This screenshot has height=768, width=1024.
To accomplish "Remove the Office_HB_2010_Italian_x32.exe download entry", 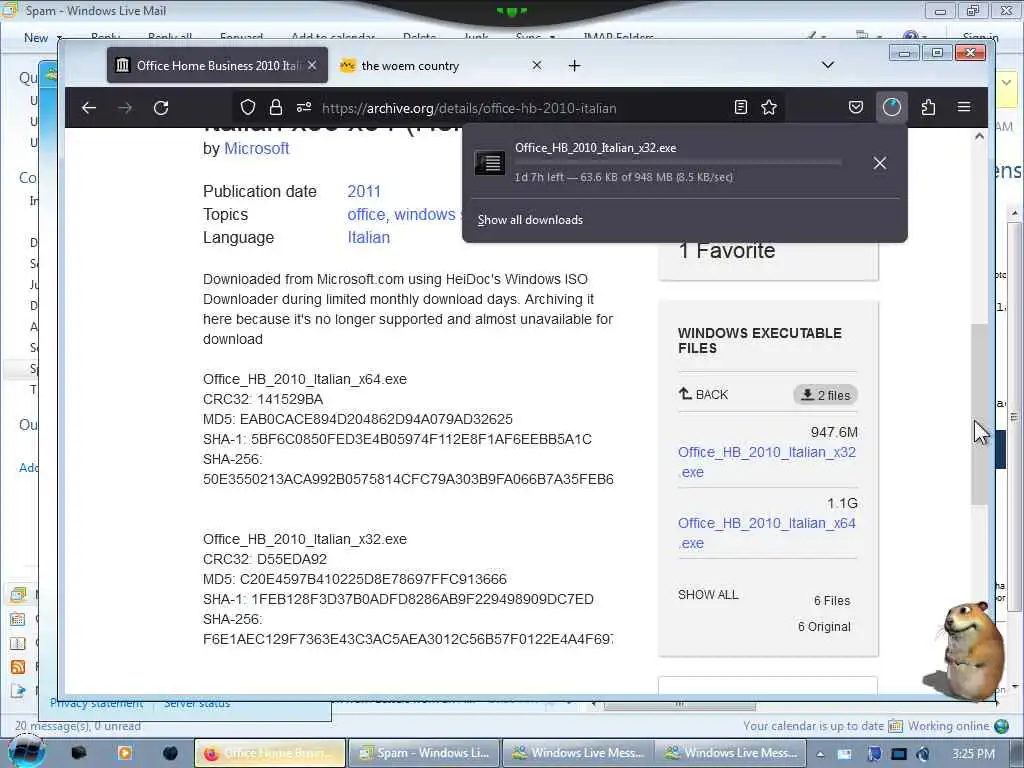I will [880, 163].
